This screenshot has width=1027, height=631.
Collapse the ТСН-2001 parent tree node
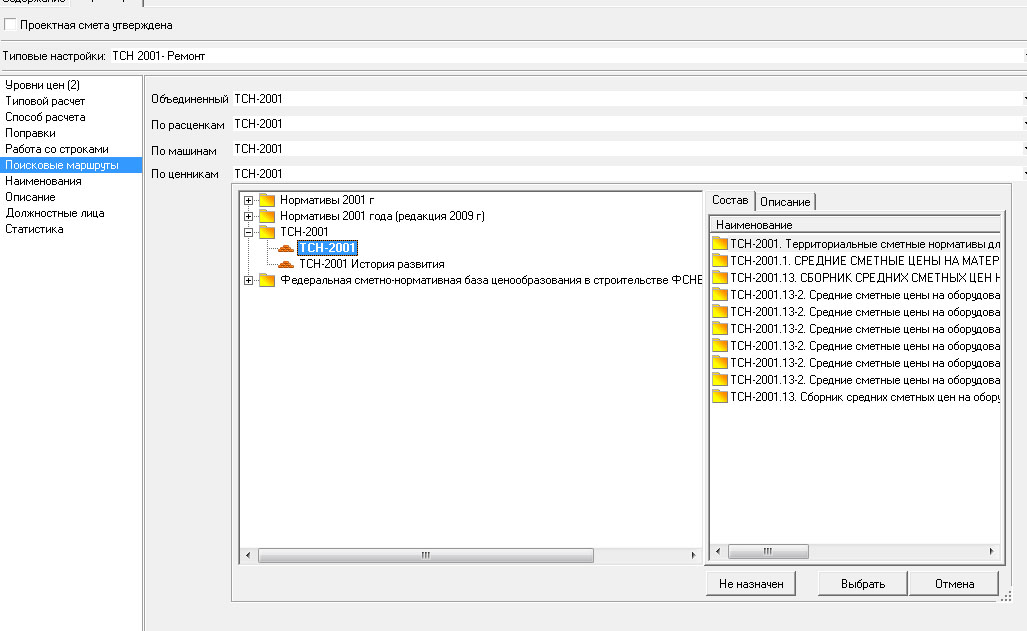pos(248,232)
